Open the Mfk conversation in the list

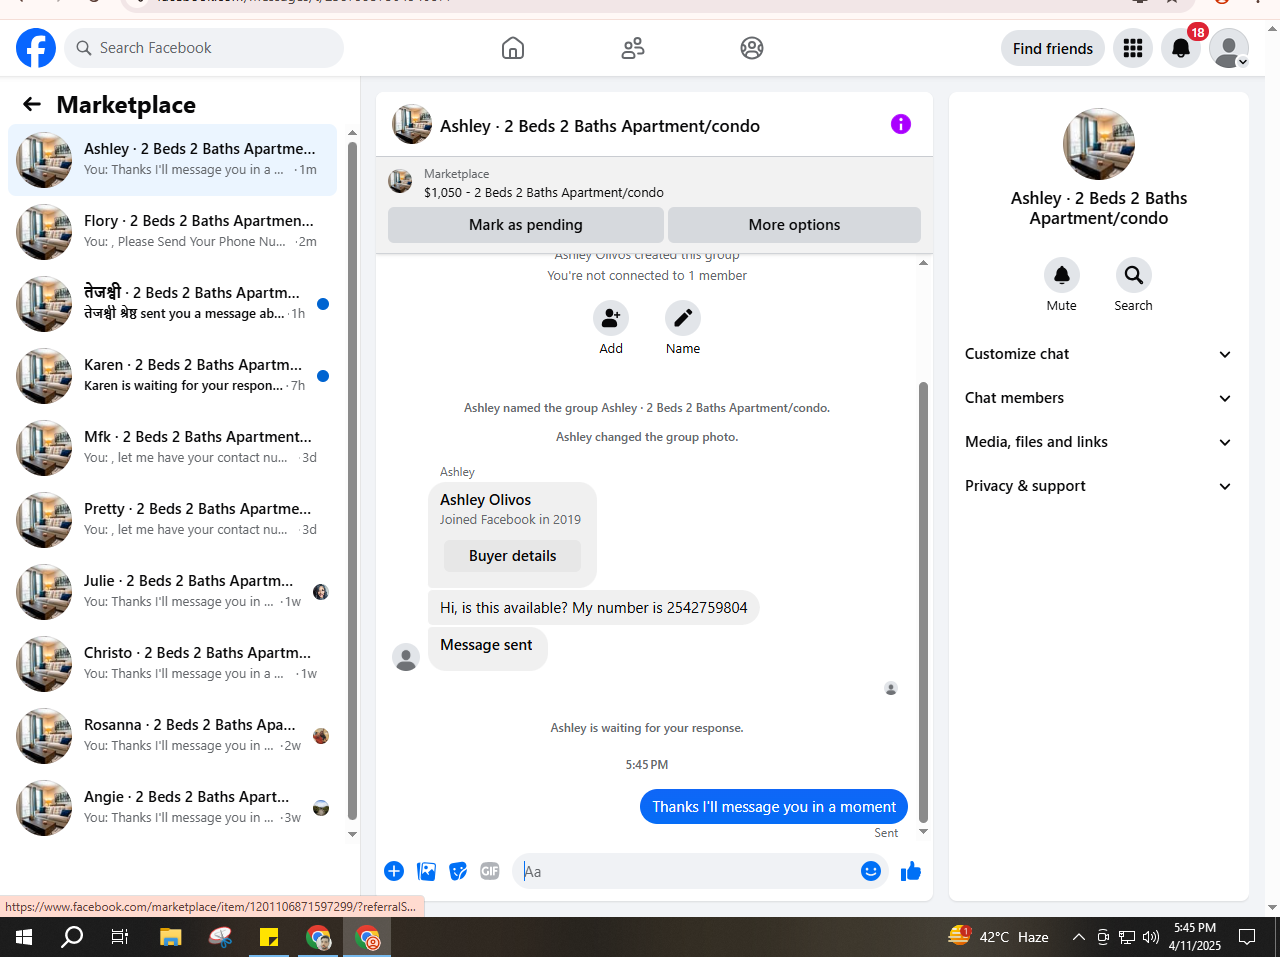[x=172, y=448]
